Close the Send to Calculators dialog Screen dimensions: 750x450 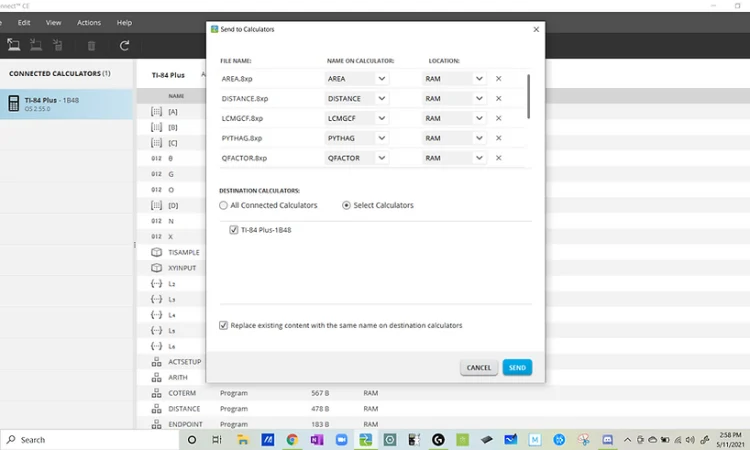pyautogui.click(x=536, y=29)
